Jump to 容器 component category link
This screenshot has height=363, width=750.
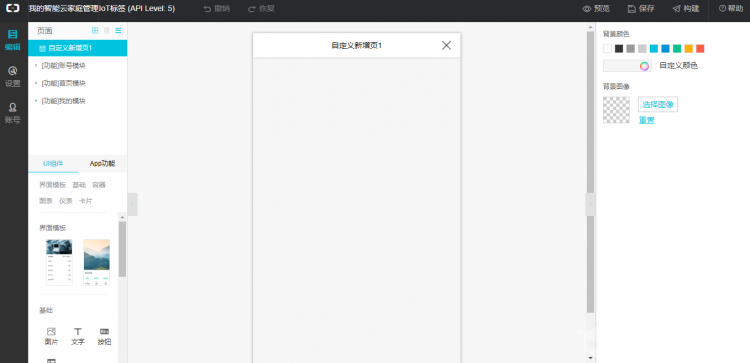tap(99, 185)
